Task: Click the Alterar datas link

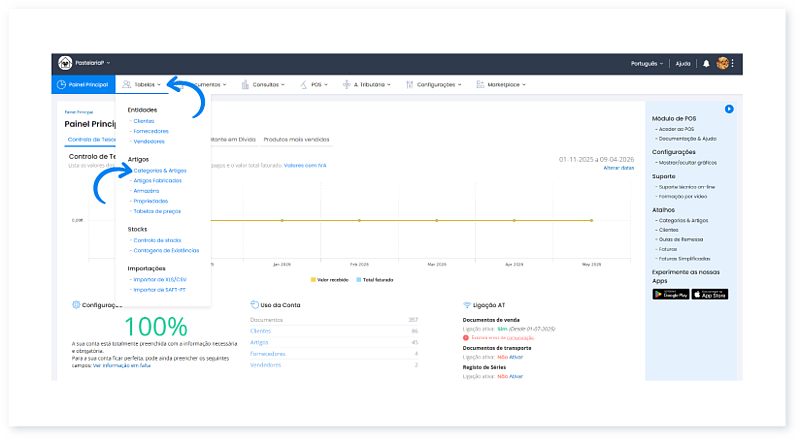Action: pos(619,168)
